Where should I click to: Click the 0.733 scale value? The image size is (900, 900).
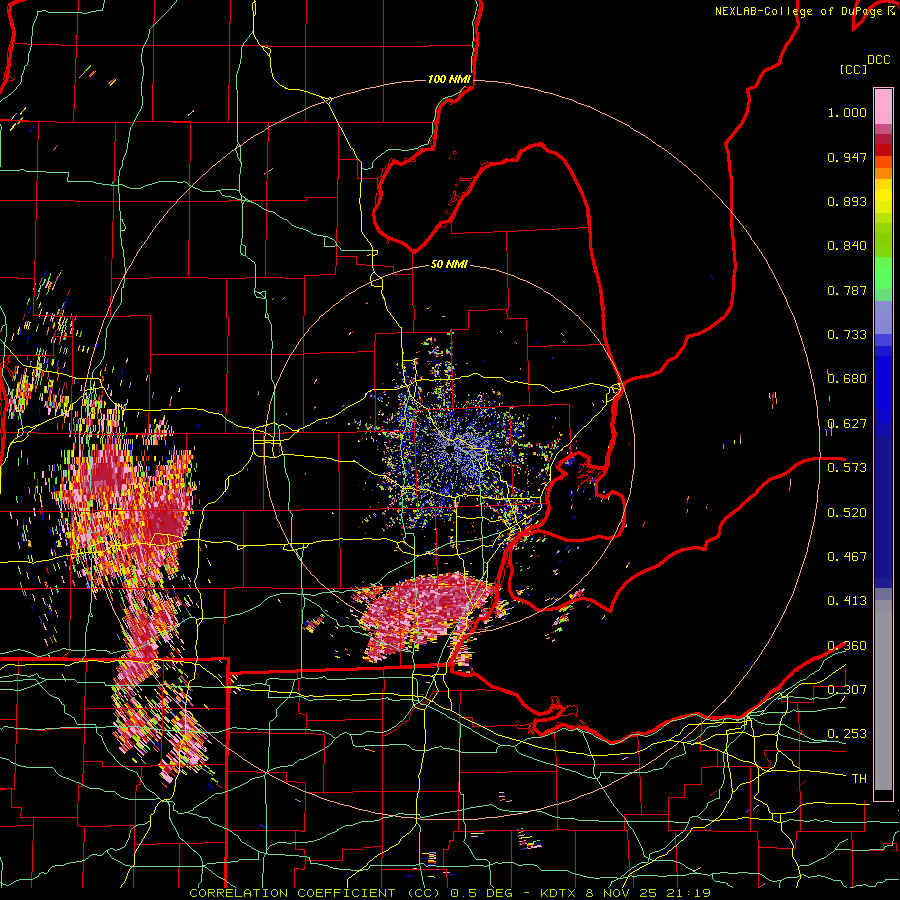(847, 335)
